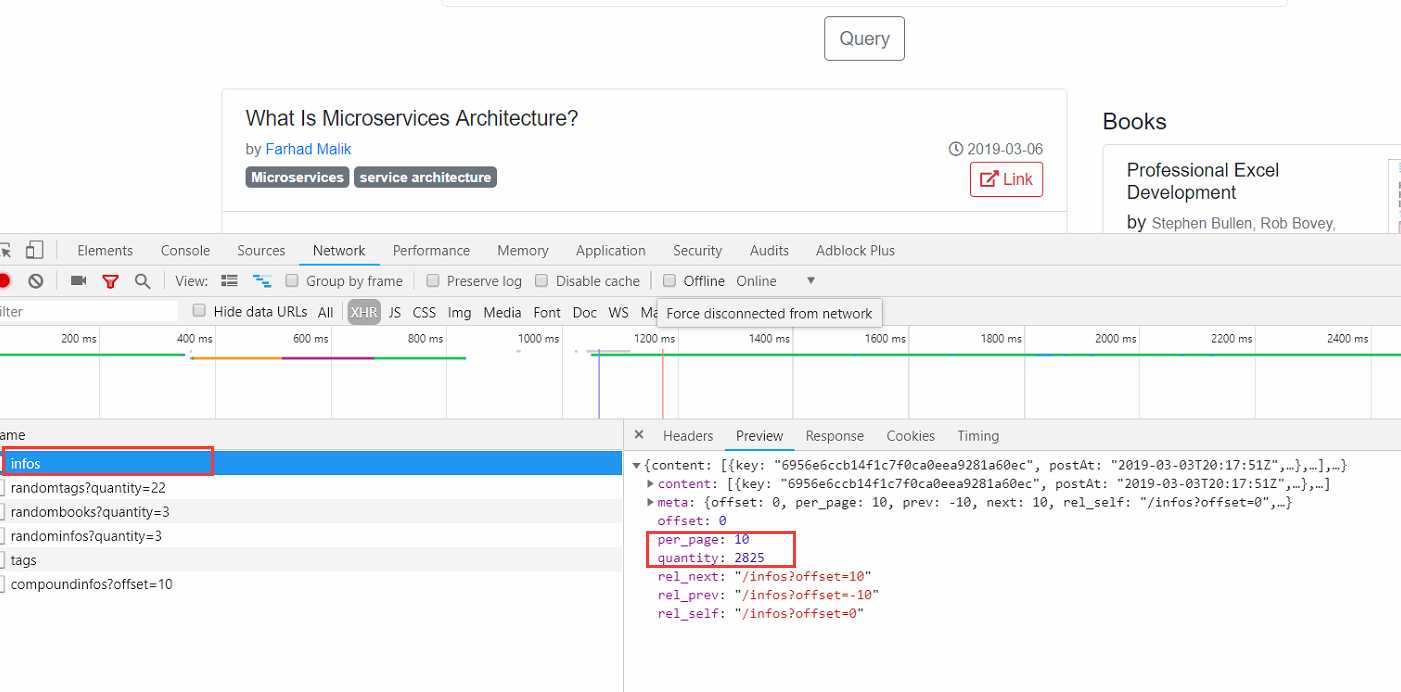Viewport: 1401px width, 692px height.
Task: Click the network Filter text field
Action: 88,312
